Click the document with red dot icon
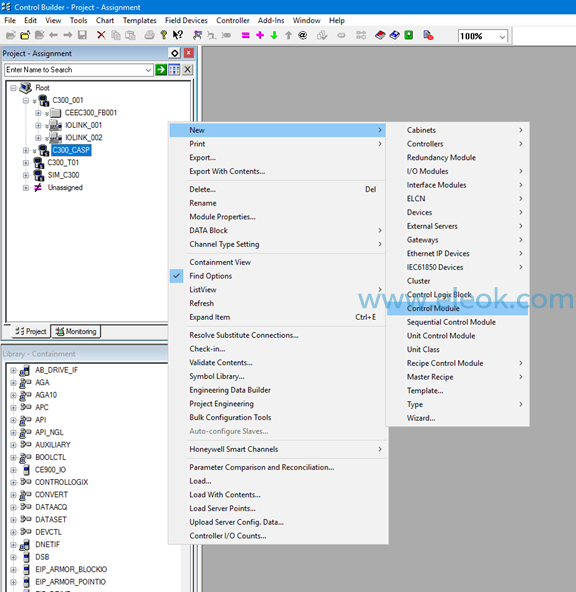Image resolution: width=576 pixels, height=592 pixels. coord(428,35)
